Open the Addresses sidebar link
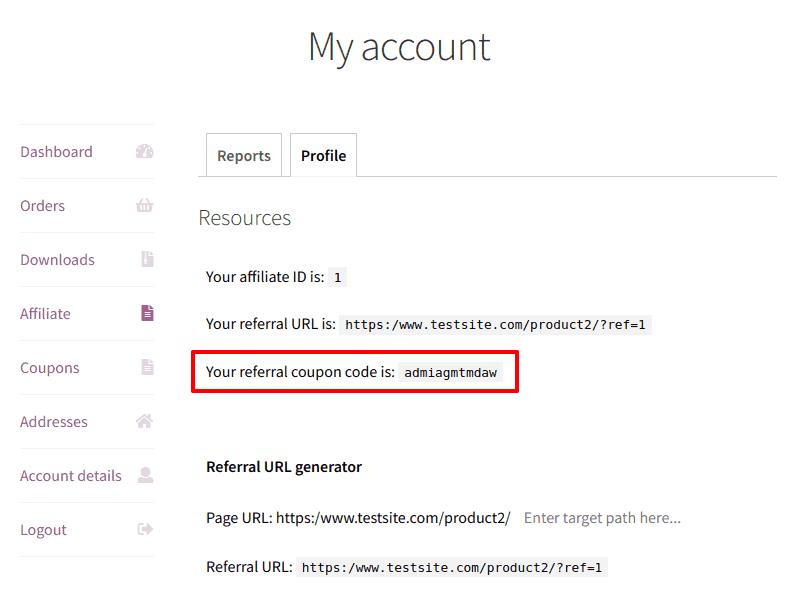The width and height of the screenshot is (803, 596). 54,422
